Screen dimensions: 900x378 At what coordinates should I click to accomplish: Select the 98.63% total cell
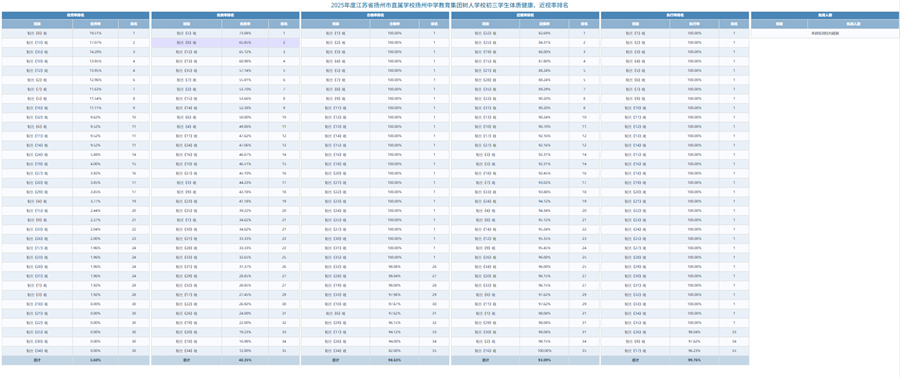(395, 360)
